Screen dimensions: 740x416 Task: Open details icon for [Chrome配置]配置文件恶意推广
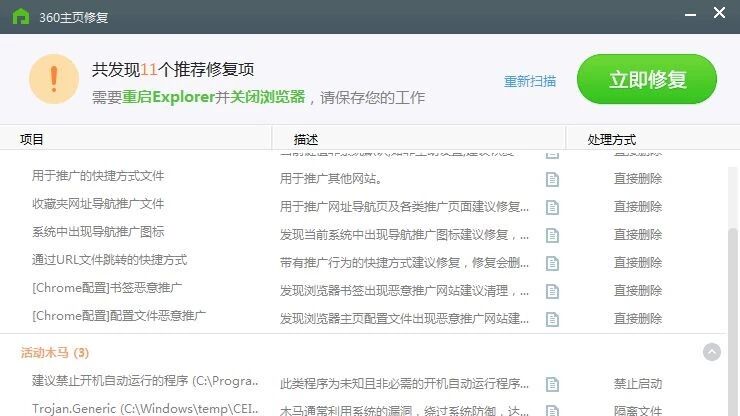point(552,319)
